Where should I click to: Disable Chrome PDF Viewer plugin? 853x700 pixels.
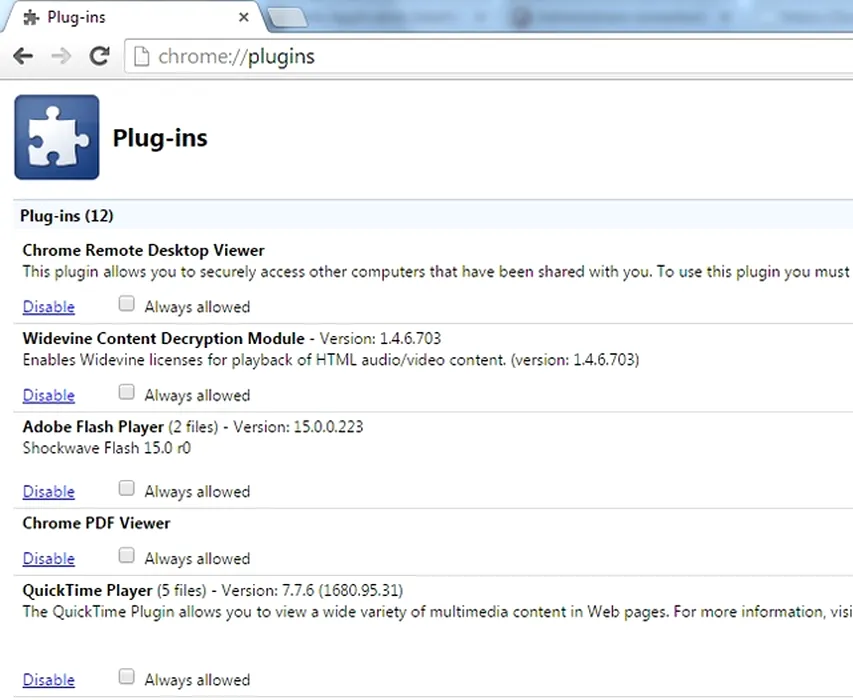point(48,559)
